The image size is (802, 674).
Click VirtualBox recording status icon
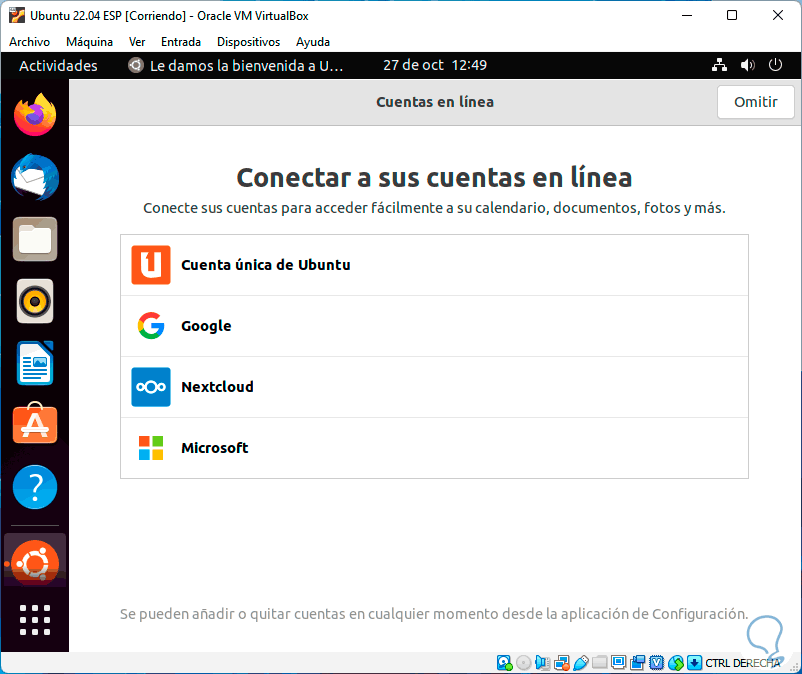click(x=637, y=663)
